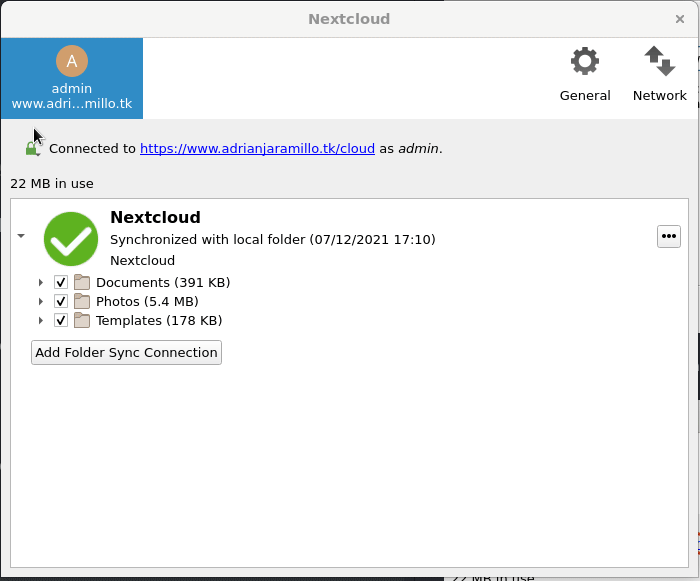This screenshot has height=581, width=700.
Task: Select the admin account tab
Action: coord(72,79)
